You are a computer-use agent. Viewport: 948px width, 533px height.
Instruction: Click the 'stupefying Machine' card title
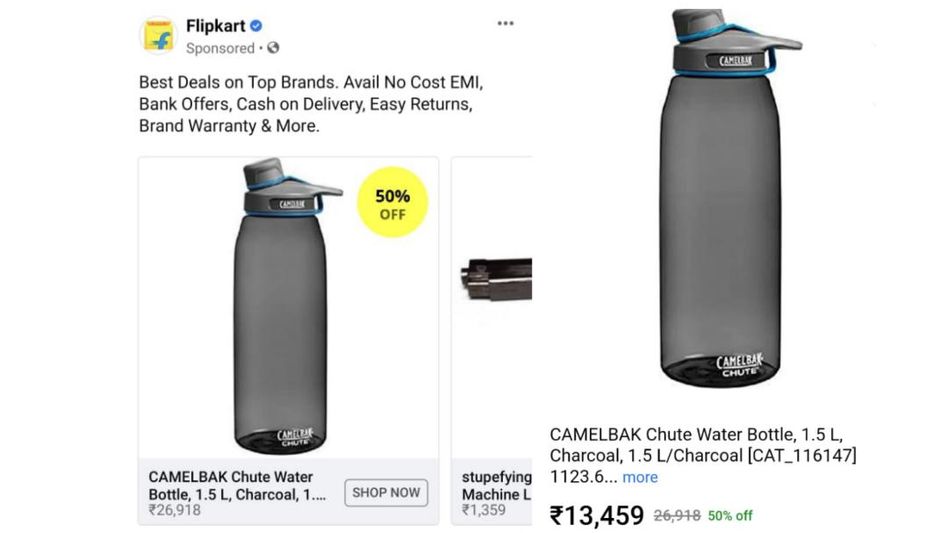coord(496,485)
